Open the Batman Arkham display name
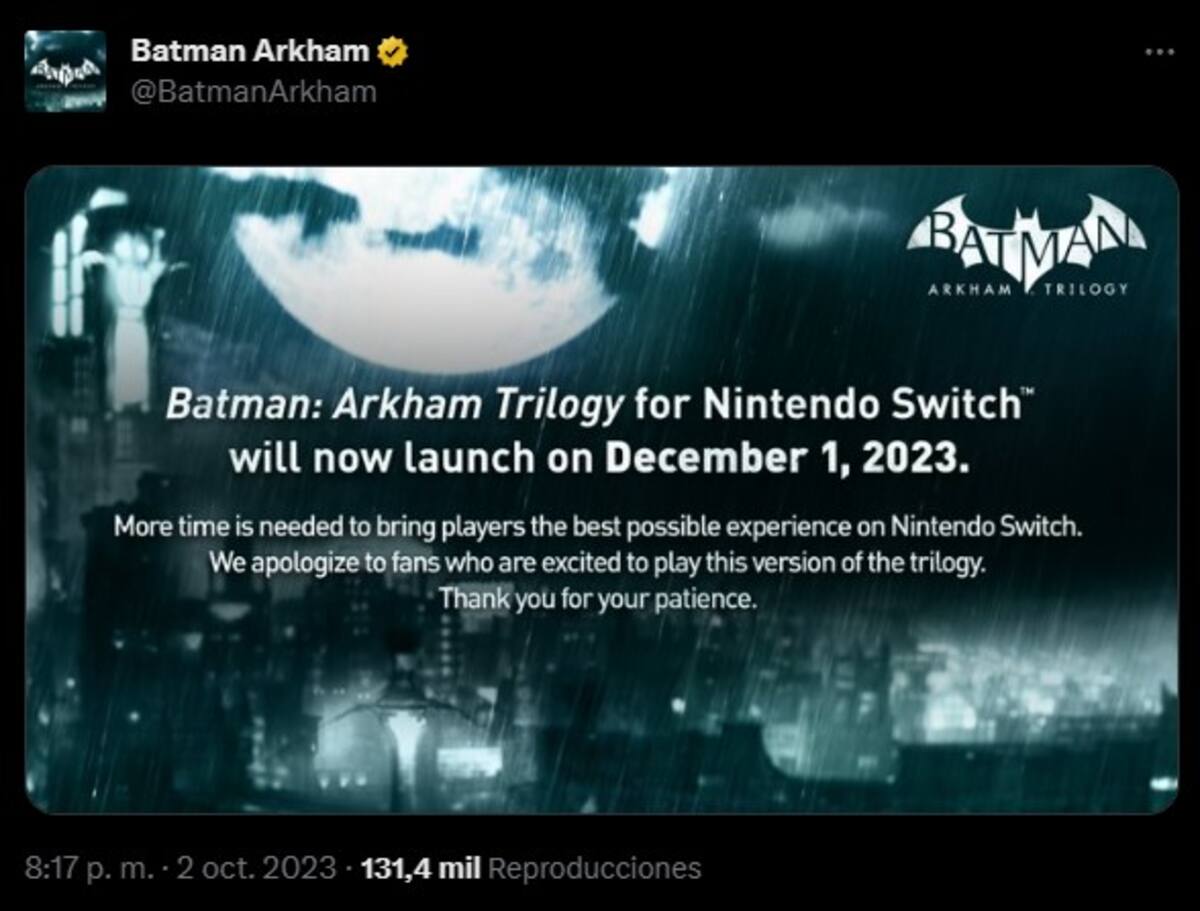1200x911 pixels. pyautogui.click(x=250, y=51)
